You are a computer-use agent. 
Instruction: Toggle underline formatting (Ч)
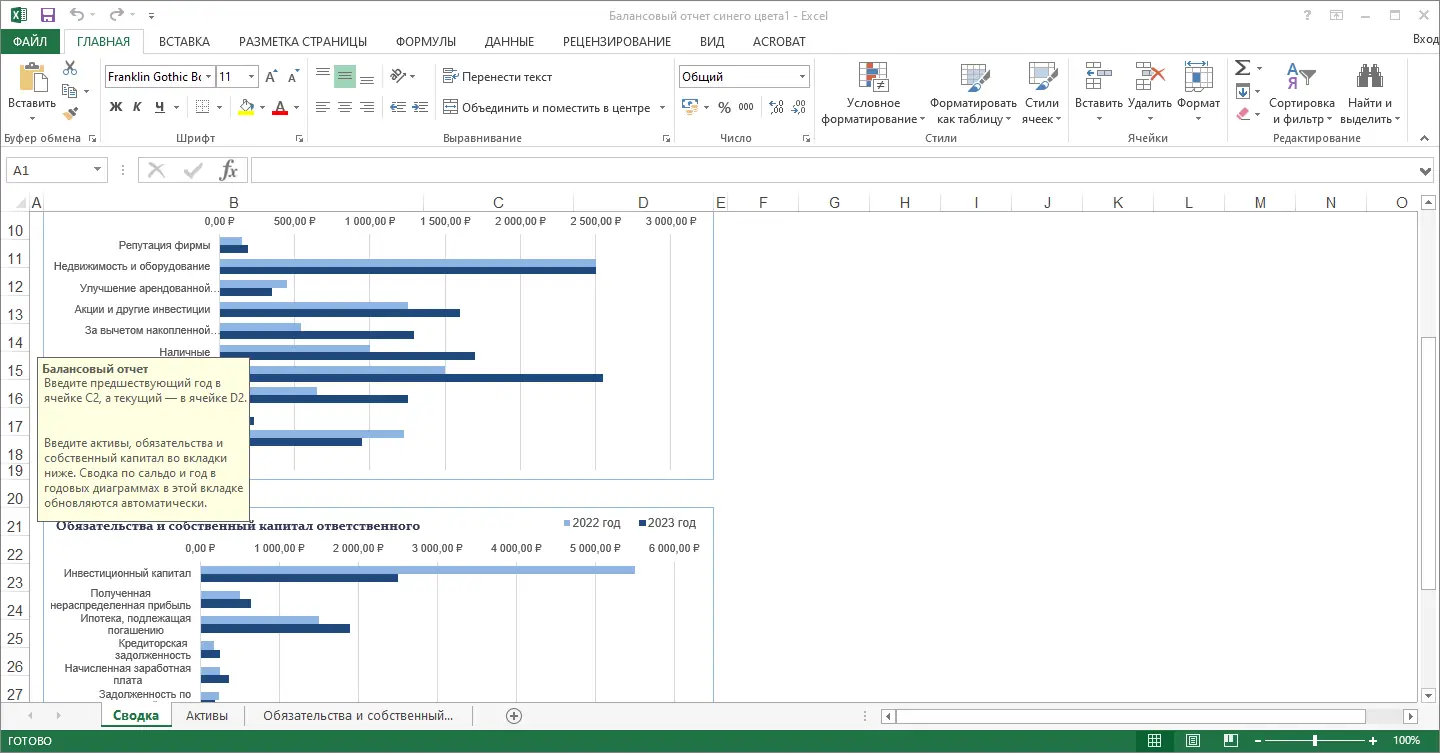(159, 107)
